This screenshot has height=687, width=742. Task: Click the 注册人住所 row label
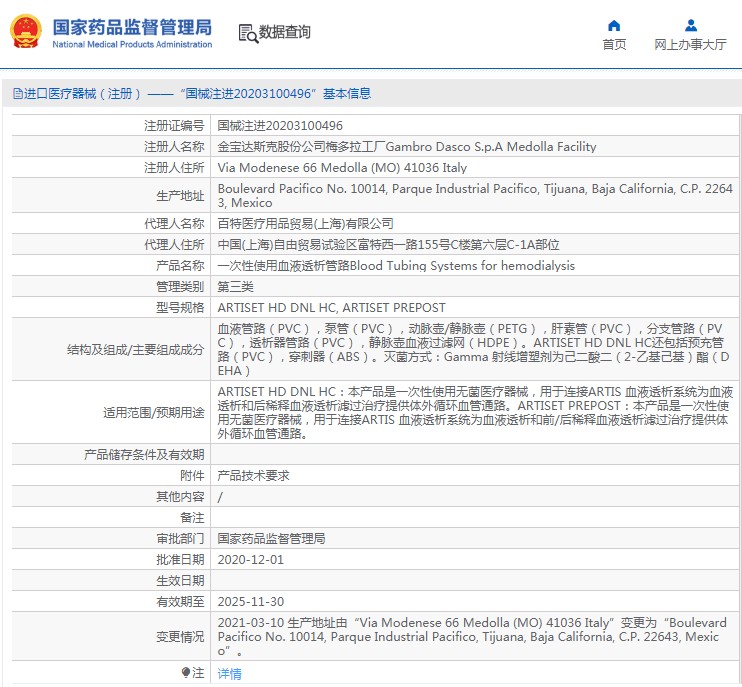pyautogui.click(x=174, y=168)
